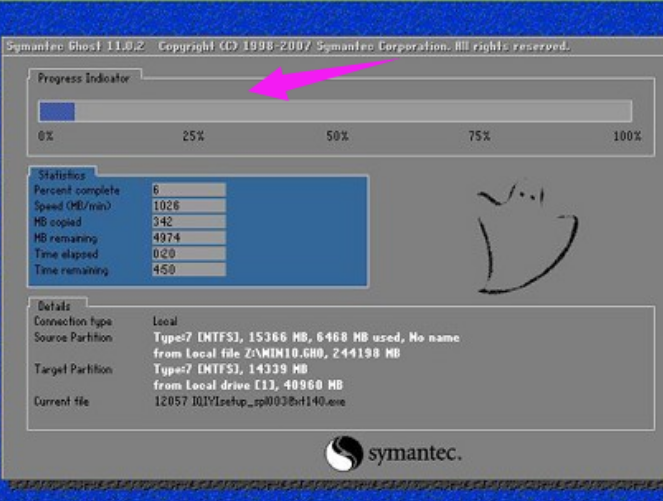Click the 75% progress marker
Viewport: 663px width, 501px height.
click(479, 136)
